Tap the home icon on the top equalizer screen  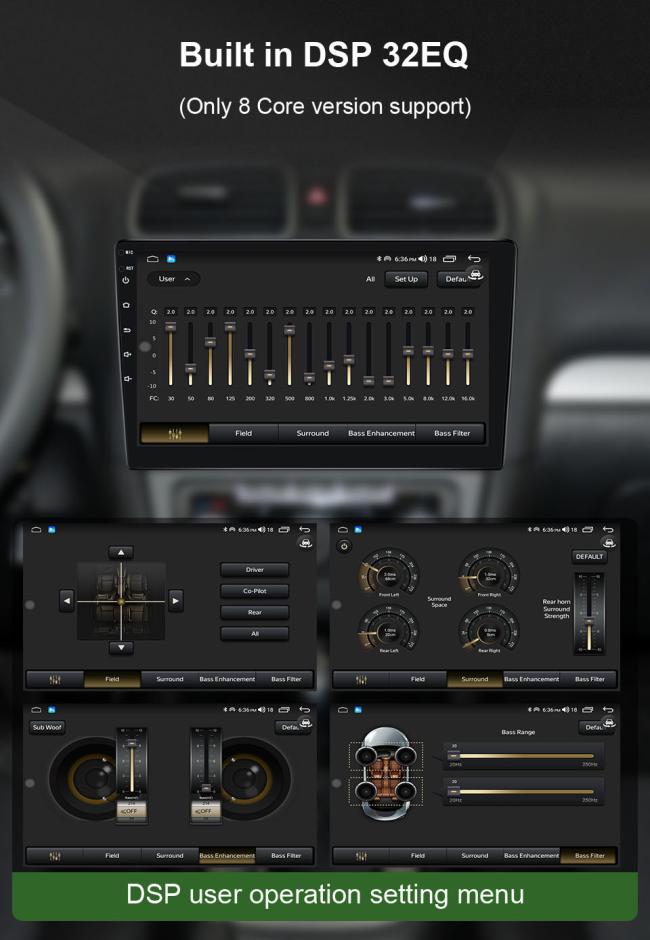[x=153, y=259]
